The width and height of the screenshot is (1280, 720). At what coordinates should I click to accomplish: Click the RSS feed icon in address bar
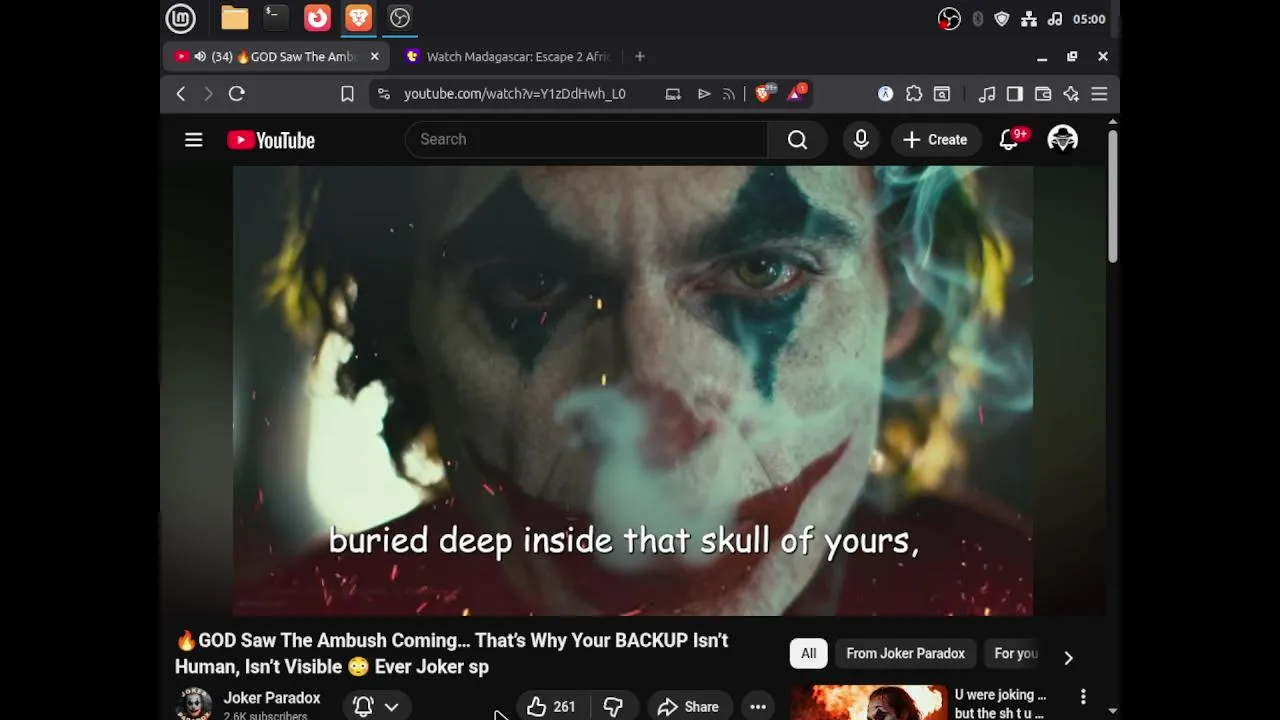click(729, 94)
